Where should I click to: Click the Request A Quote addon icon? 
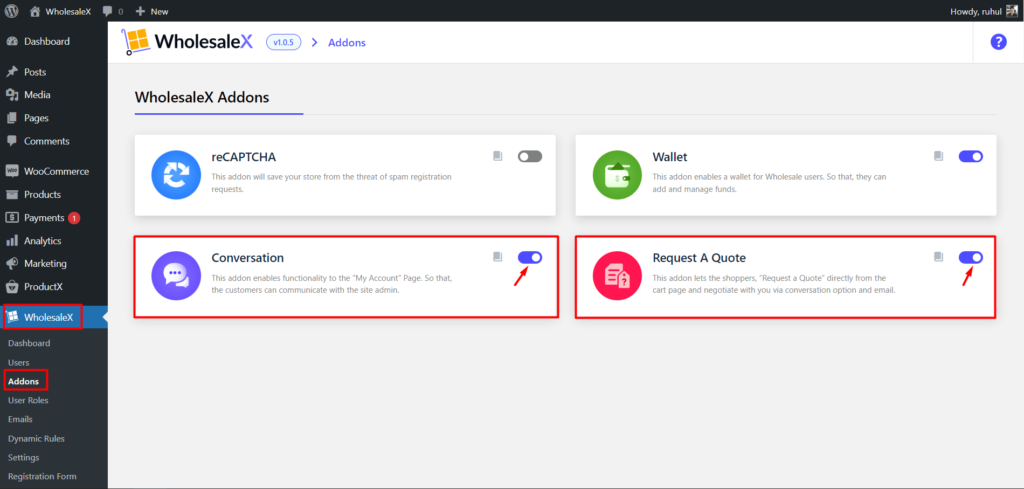tap(617, 276)
